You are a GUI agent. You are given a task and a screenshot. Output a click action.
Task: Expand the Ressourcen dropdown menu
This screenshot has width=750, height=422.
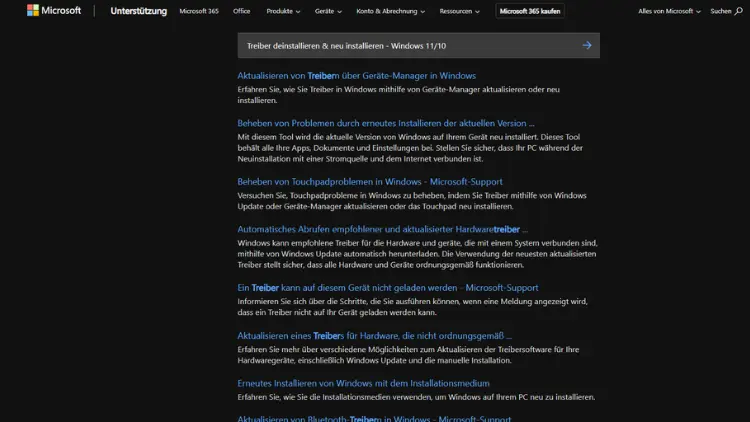click(459, 11)
